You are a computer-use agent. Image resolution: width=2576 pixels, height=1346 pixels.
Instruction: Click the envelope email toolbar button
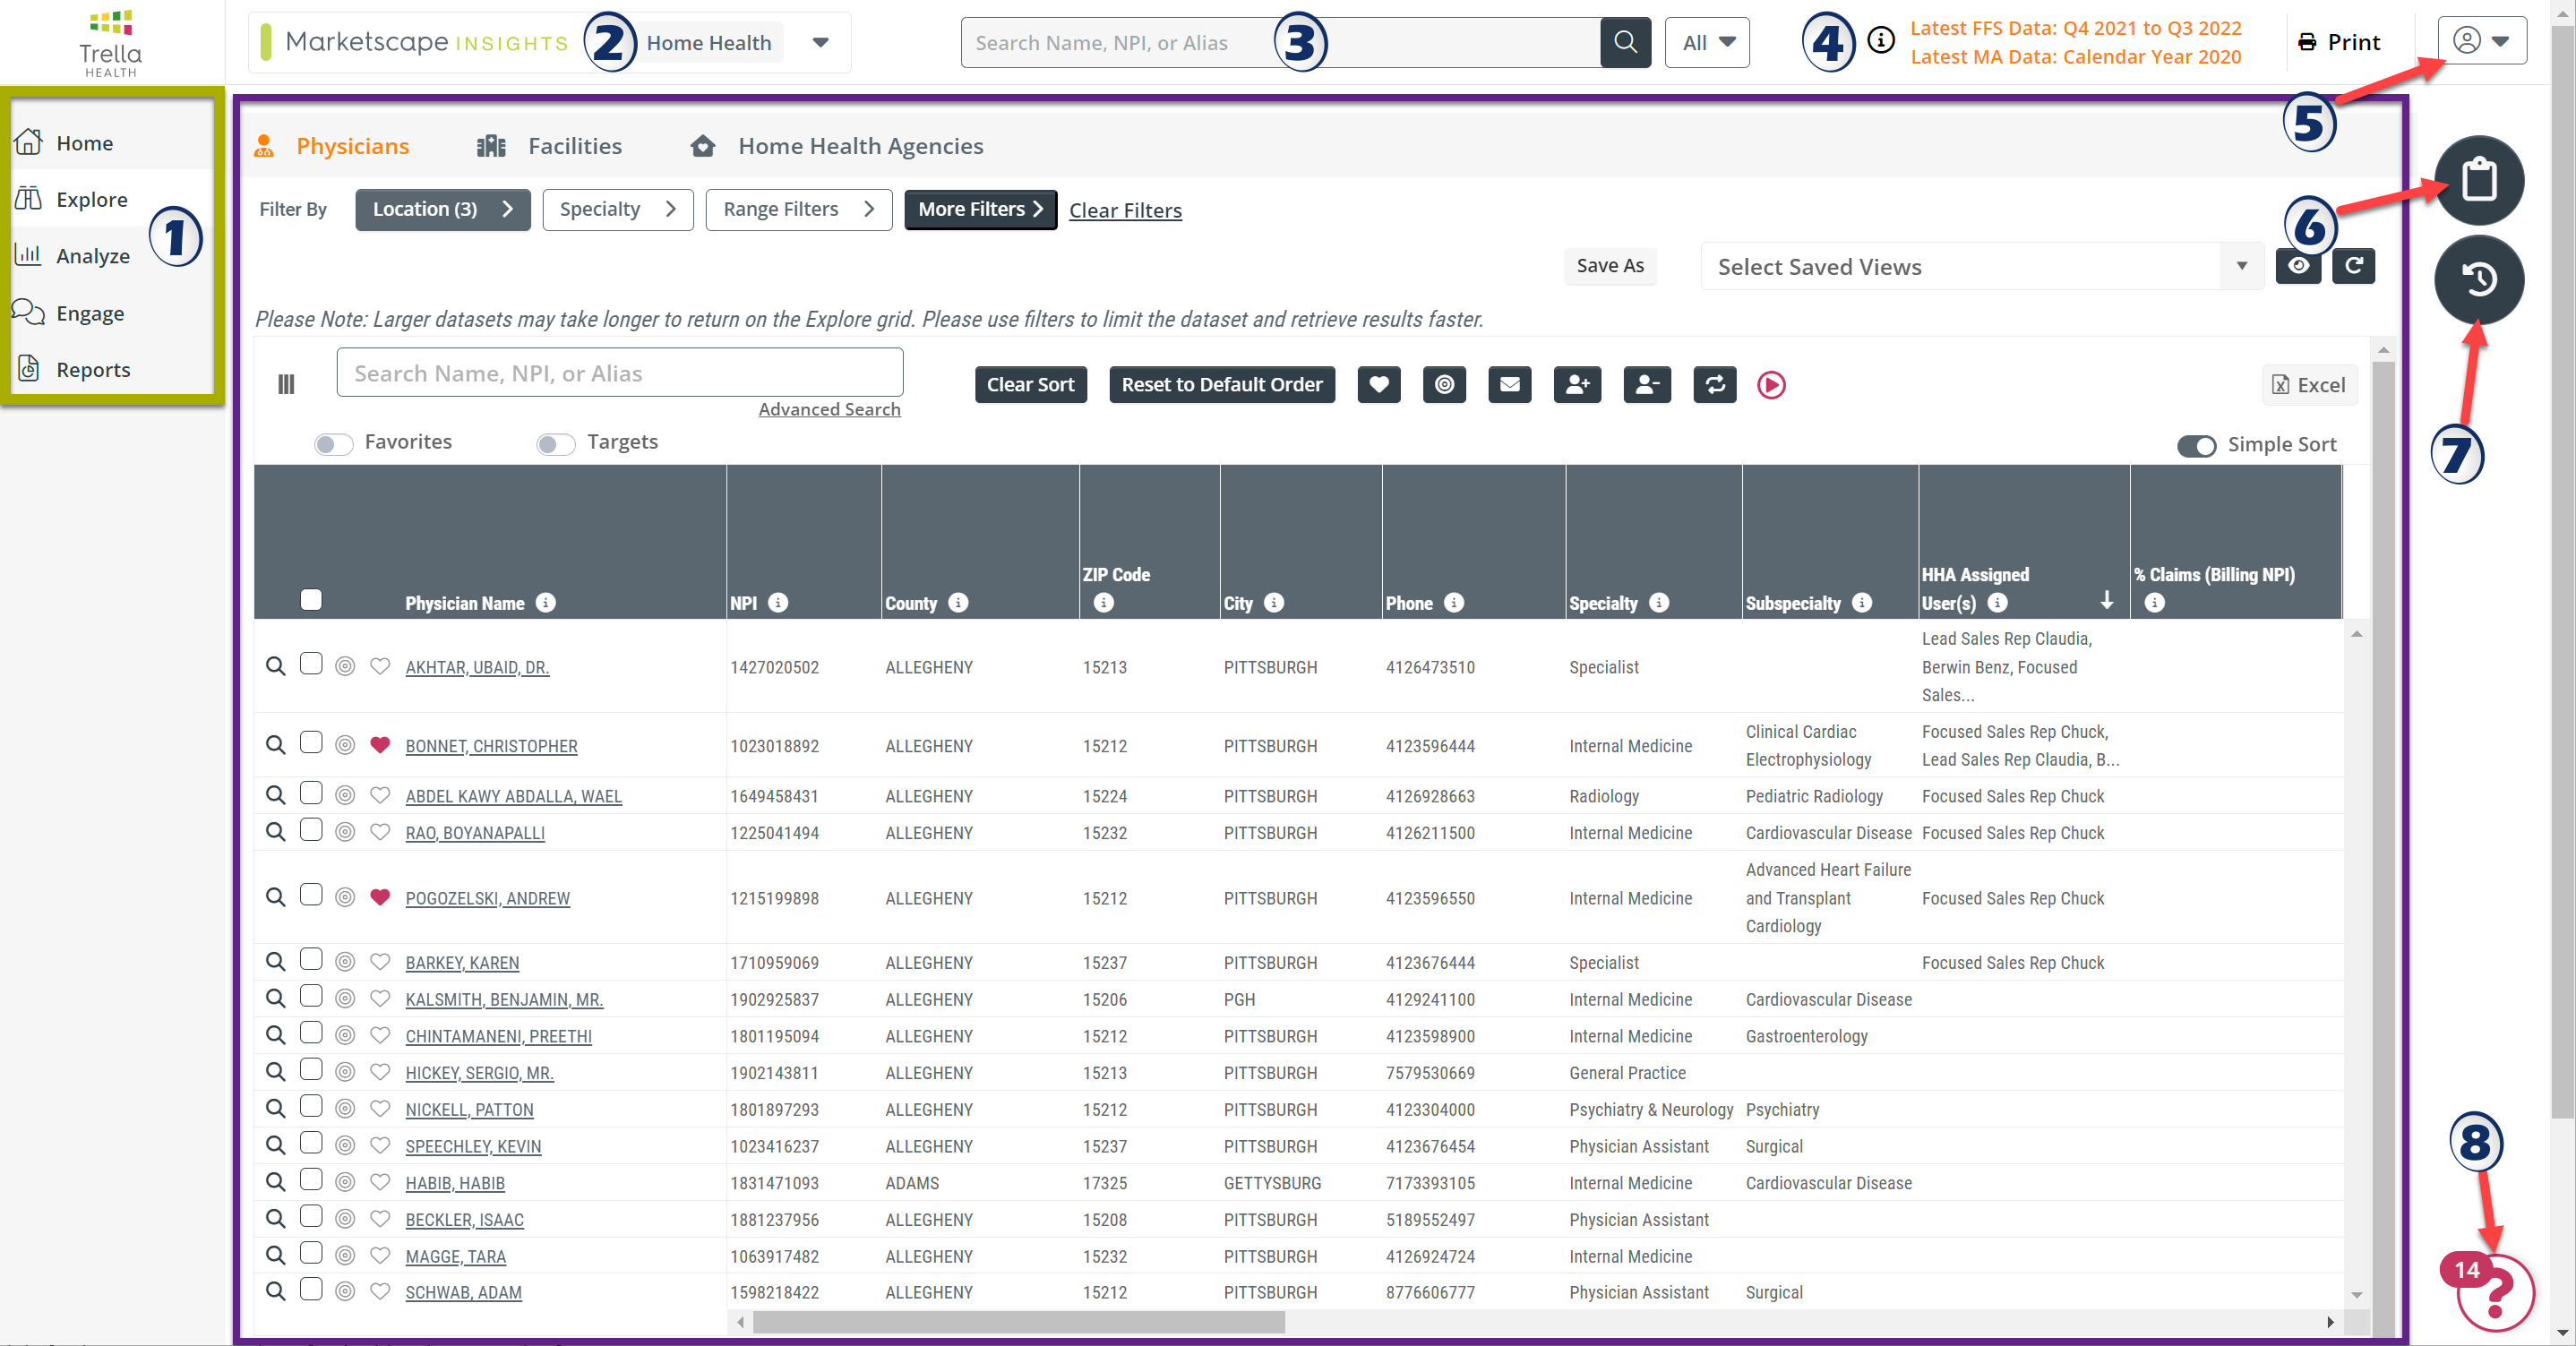click(1510, 385)
